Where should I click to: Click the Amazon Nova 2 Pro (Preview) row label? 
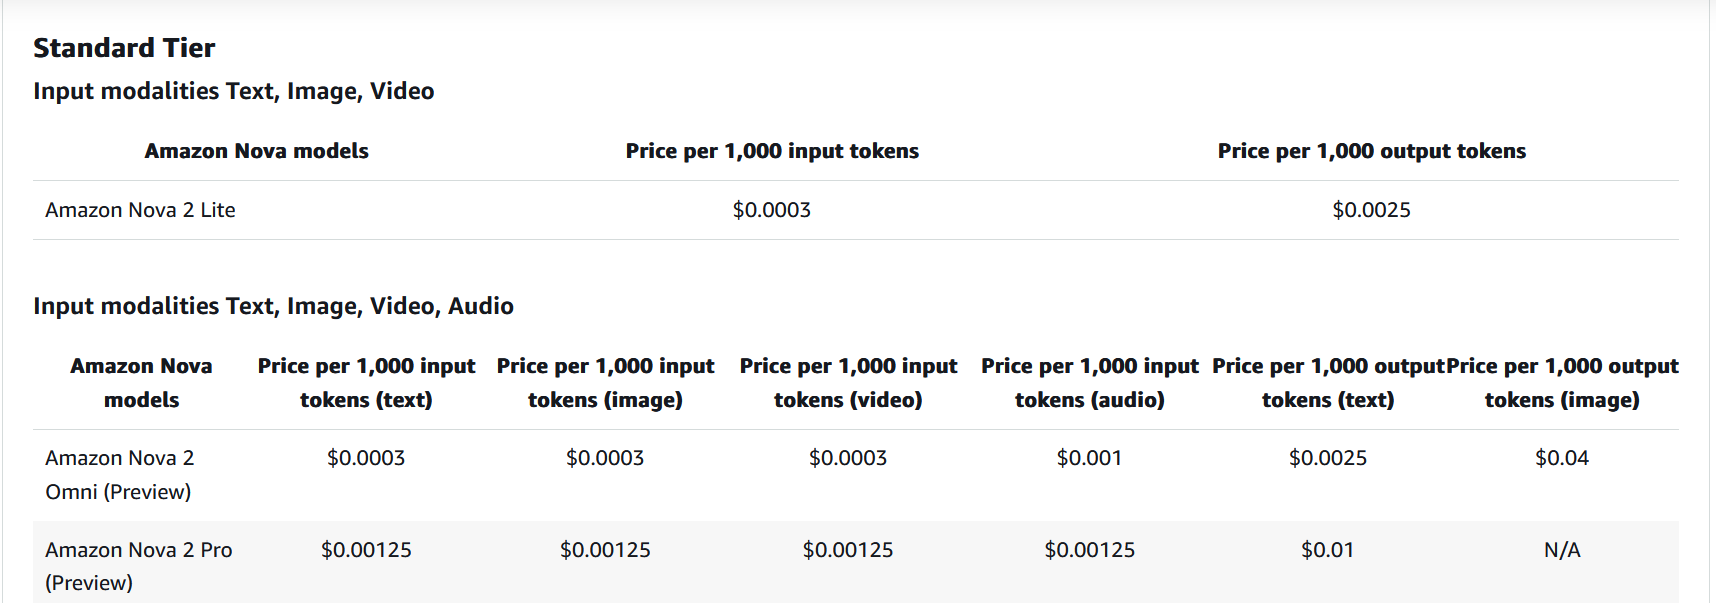pos(138,566)
